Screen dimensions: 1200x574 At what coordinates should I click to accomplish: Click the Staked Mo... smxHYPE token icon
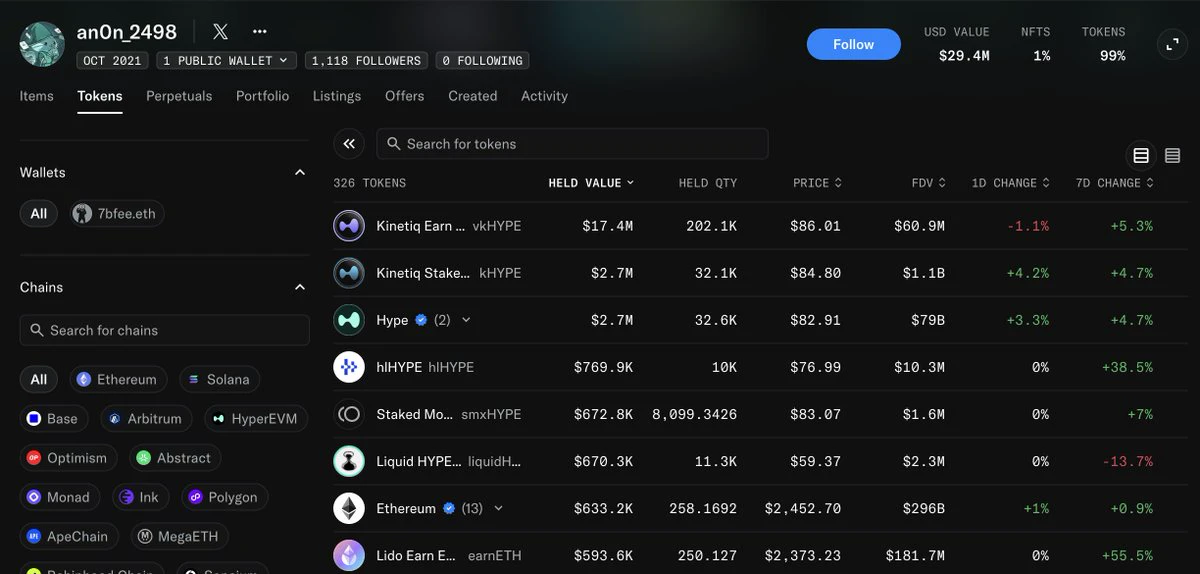(349, 414)
